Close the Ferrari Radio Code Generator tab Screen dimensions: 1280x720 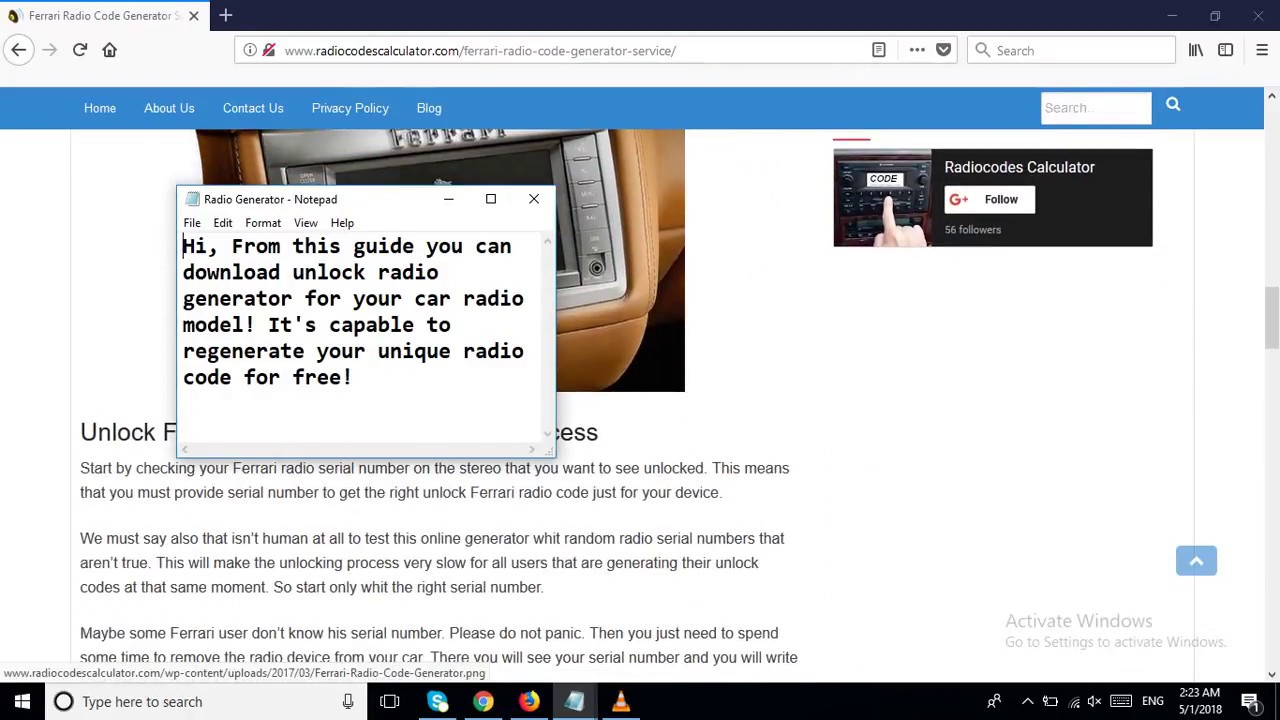tap(194, 16)
